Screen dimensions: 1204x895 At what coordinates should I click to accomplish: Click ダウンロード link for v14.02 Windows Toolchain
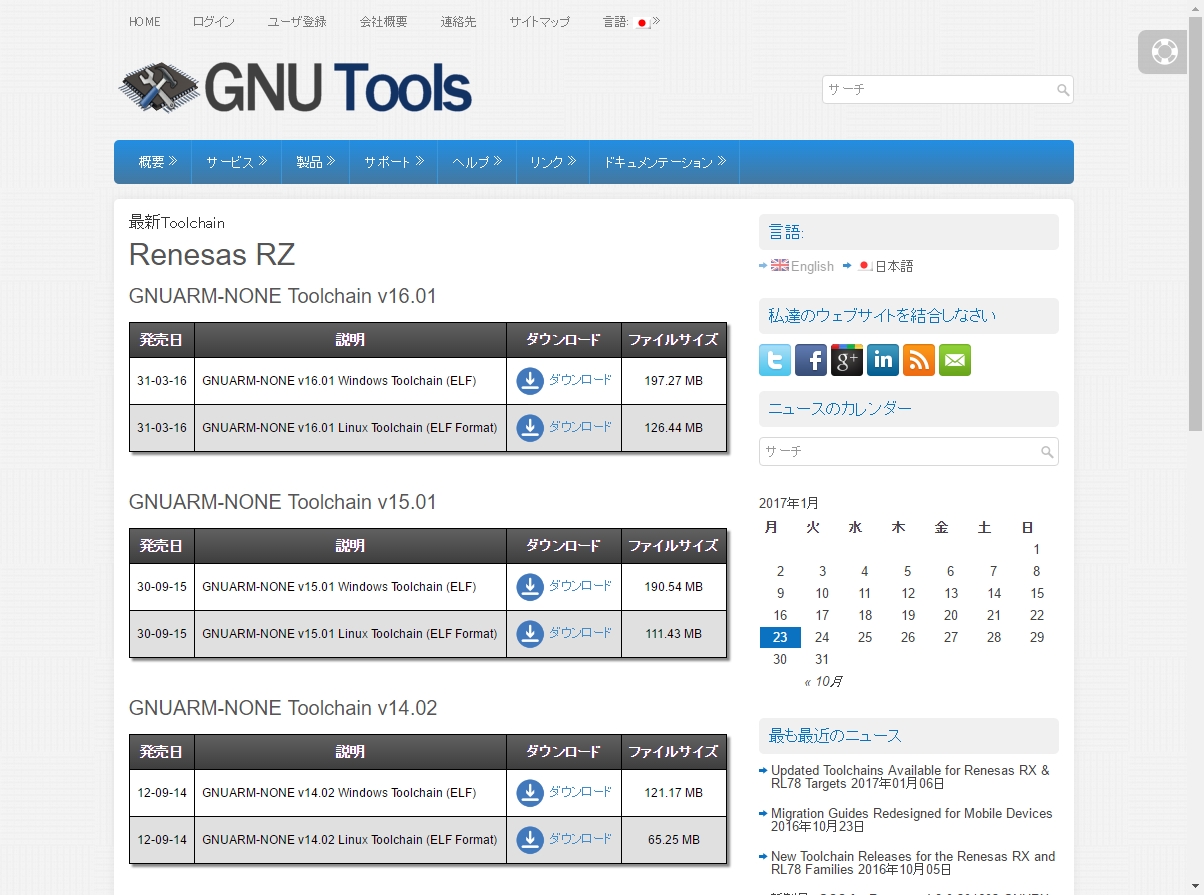(x=580, y=792)
